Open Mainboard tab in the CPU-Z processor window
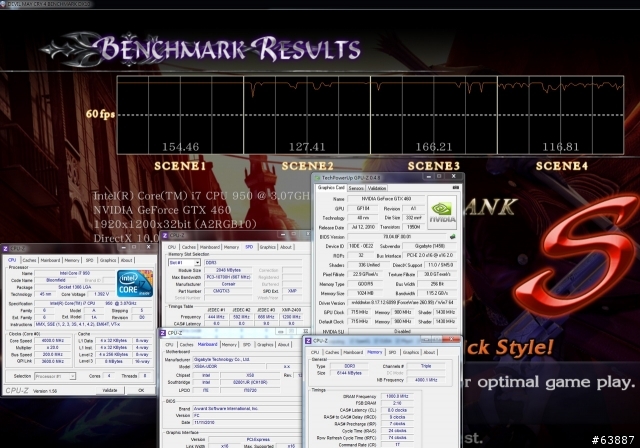 click(50, 260)
